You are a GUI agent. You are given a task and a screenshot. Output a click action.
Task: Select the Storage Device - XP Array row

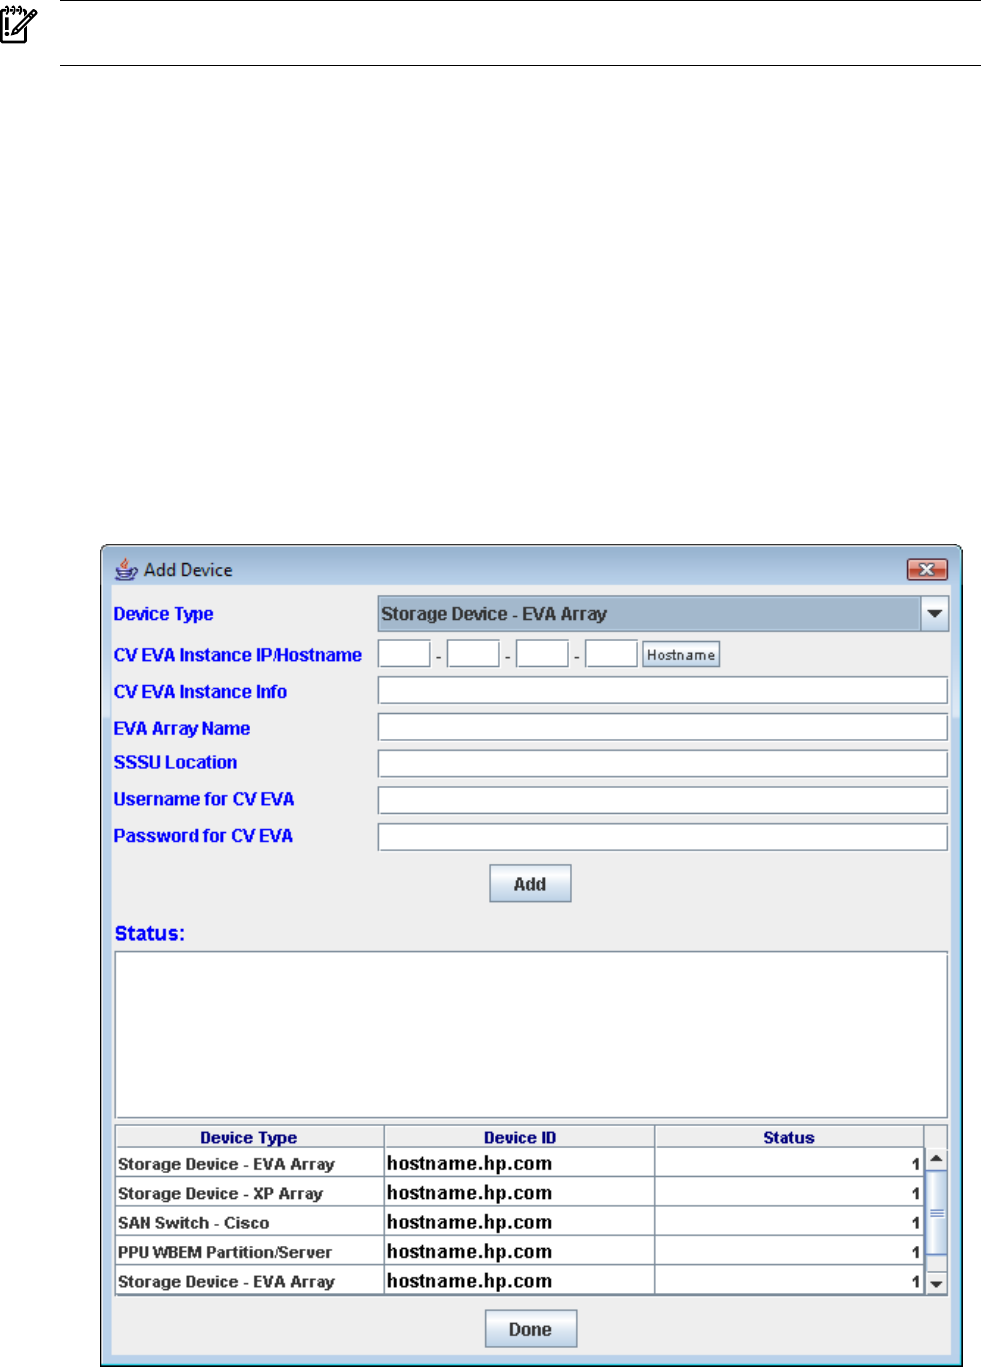click(519, 1193)
